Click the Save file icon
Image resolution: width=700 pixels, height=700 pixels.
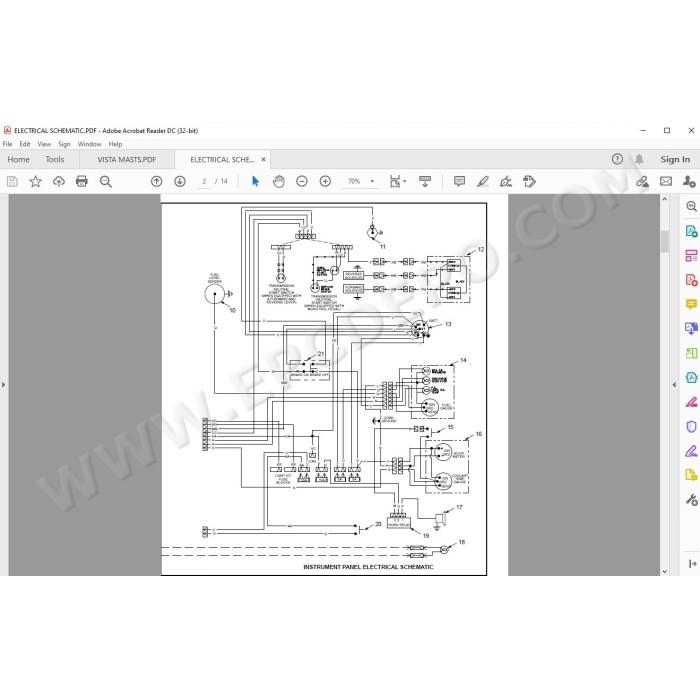pyautogui.click(x=12, y=181)
